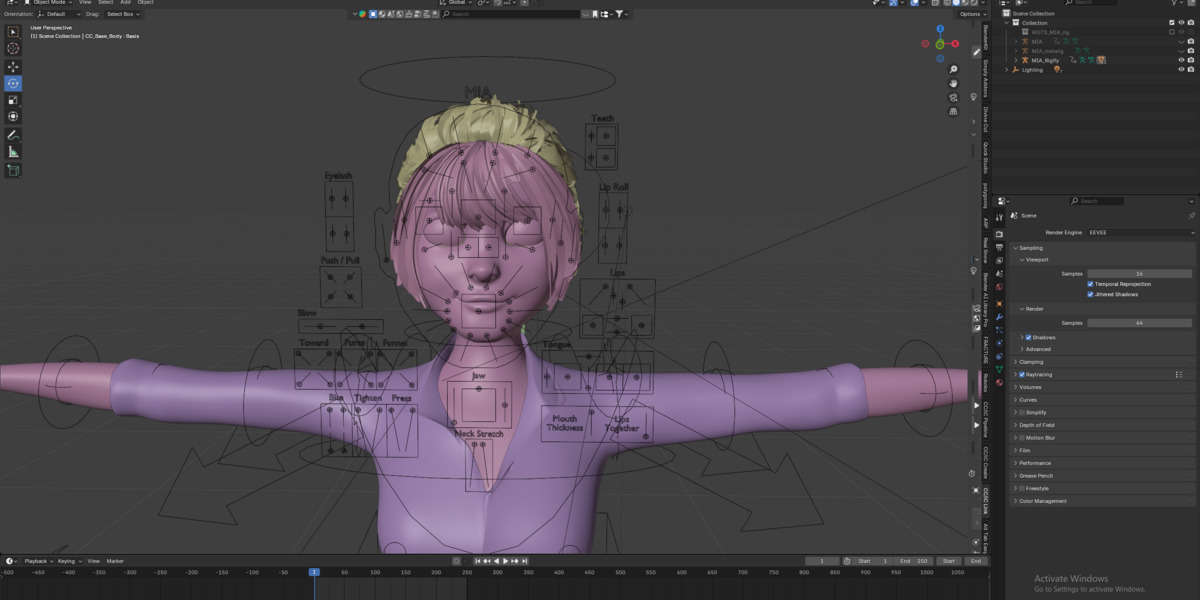This screenshot has width=1200, height=600.
Task: Adjust the Viewport Samples value field
Action: pos(1140,273)
